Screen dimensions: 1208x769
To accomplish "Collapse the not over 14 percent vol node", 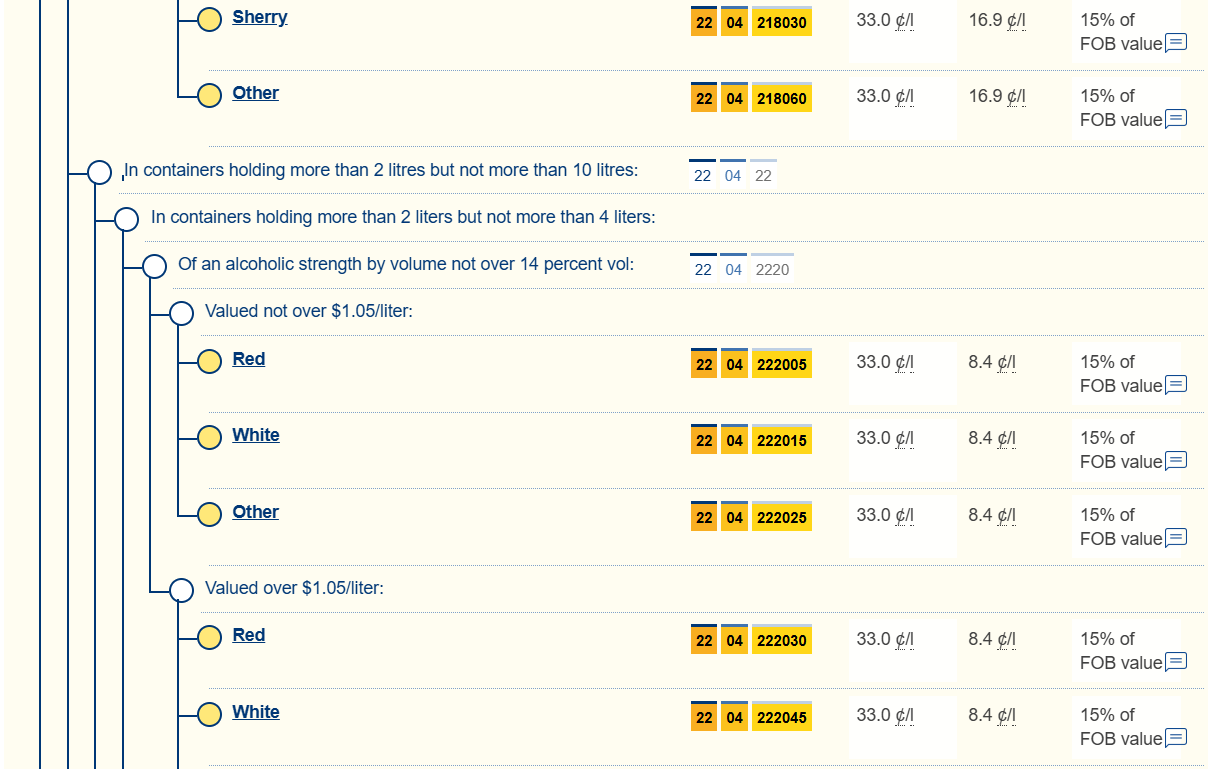I will (x=154, y=266).
